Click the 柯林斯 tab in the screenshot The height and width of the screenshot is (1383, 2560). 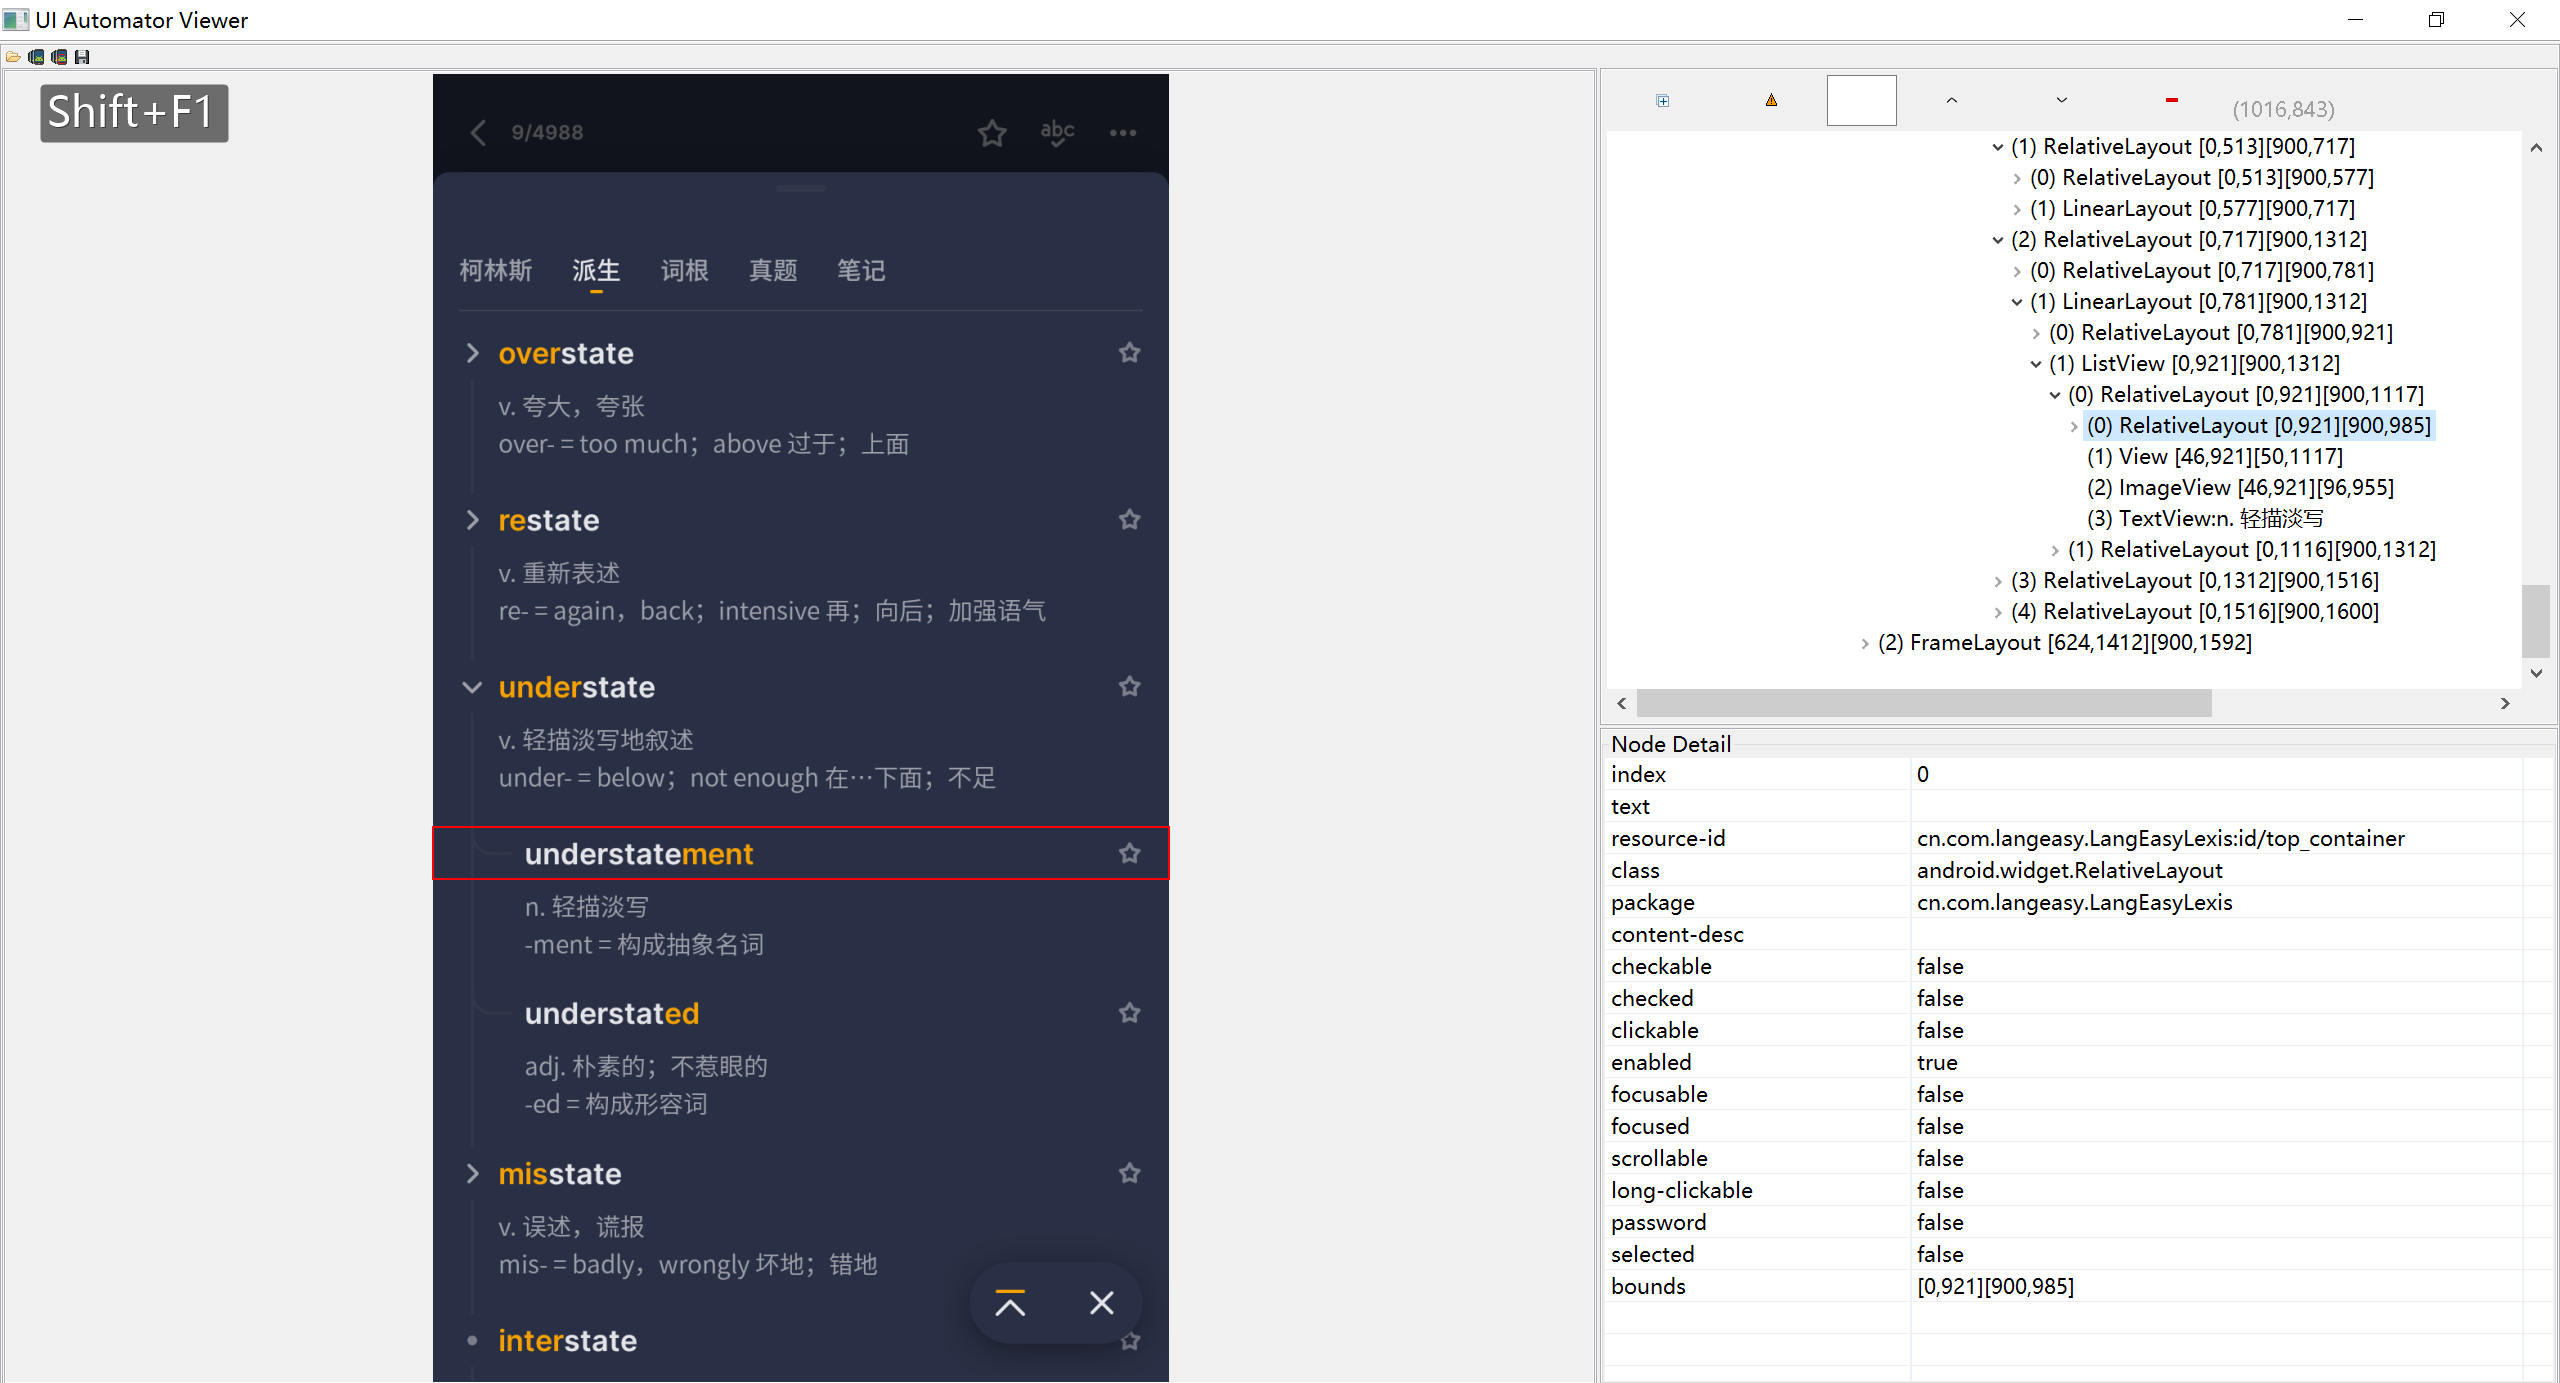(496, 270)
